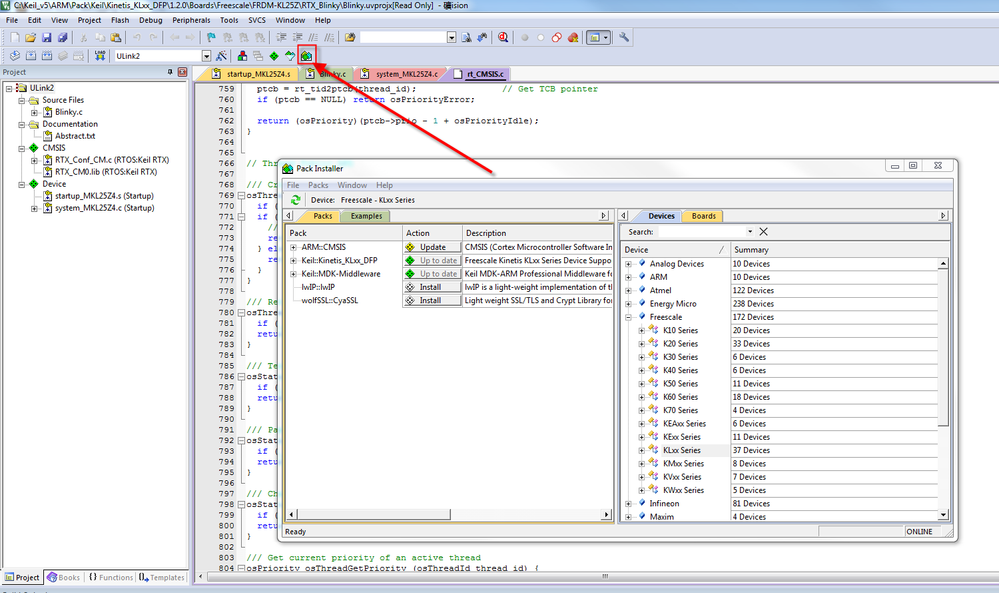This screenshot has width=999, height=593.
Task: Click the editor horizontal scrollbar thumb
Action: click(x=605, y=576)
